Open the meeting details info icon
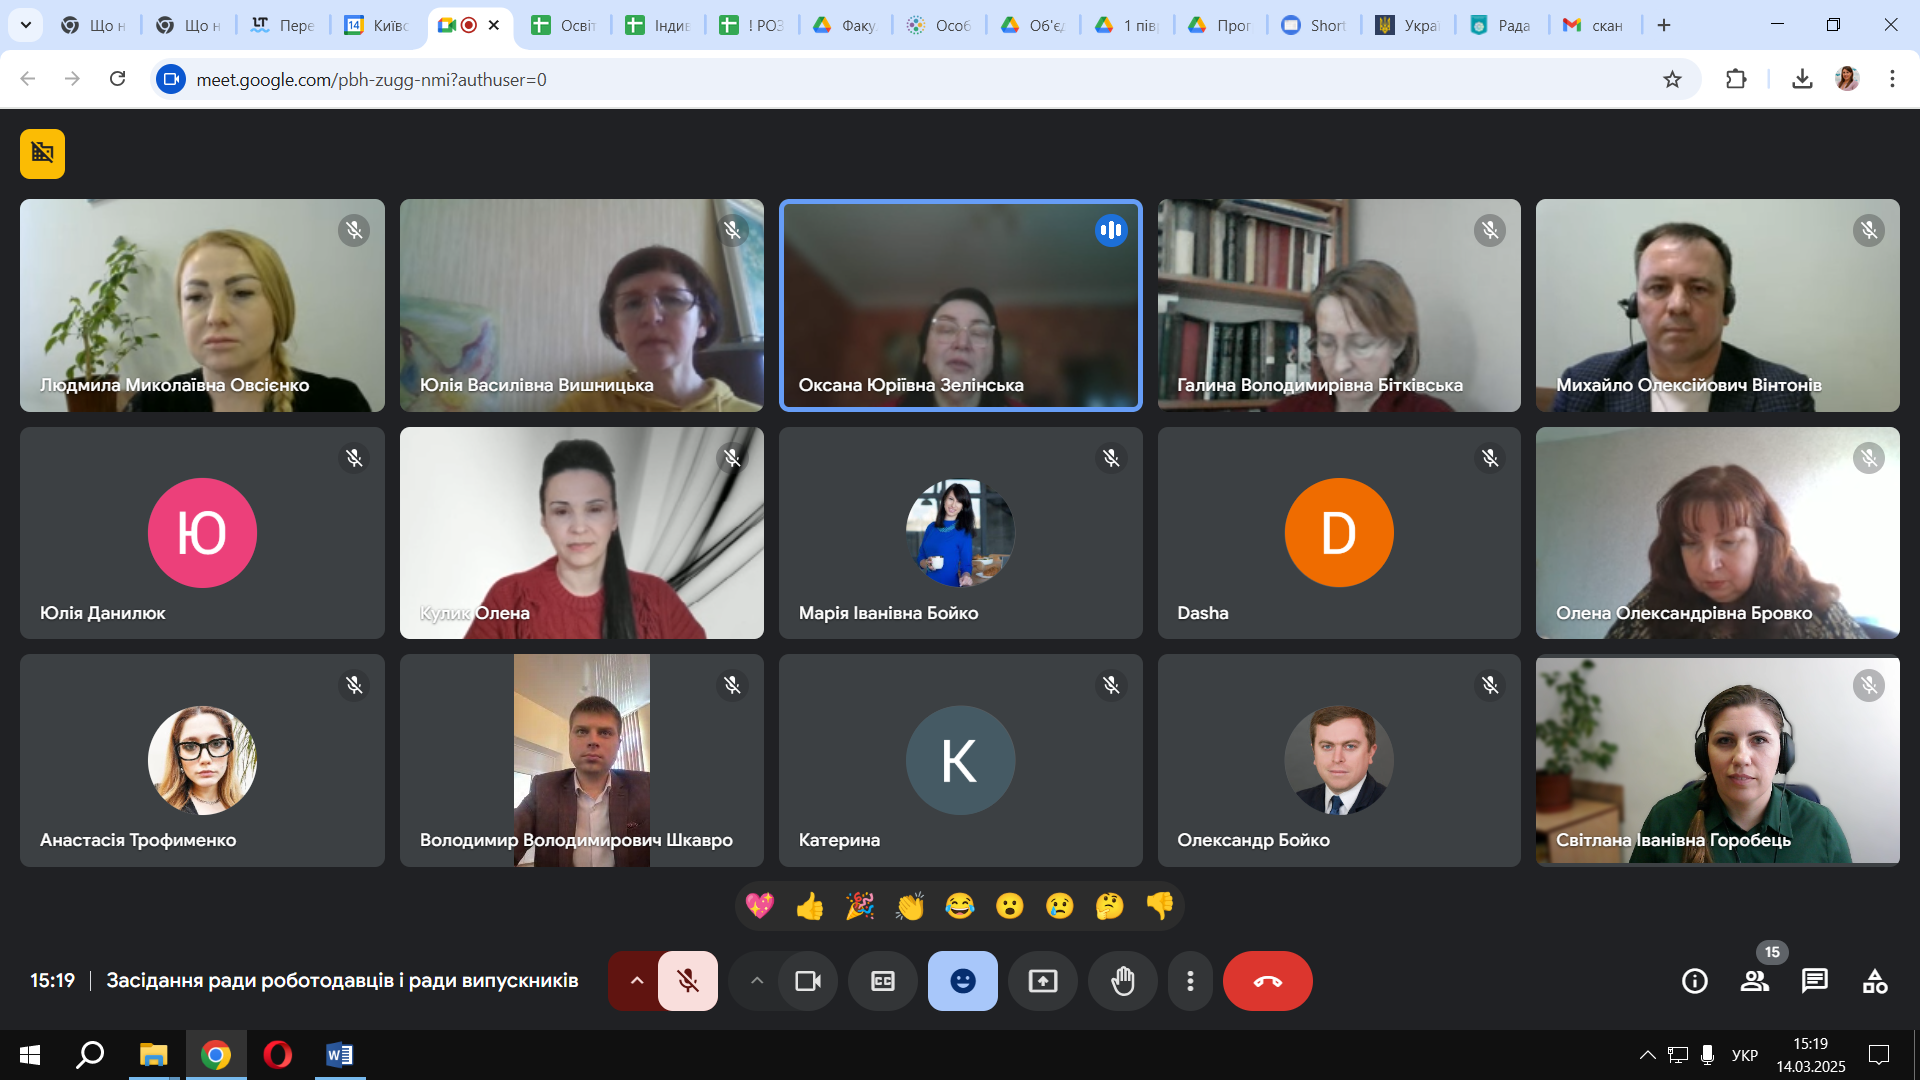1920x1080 pixels. tap(1694, 981)
